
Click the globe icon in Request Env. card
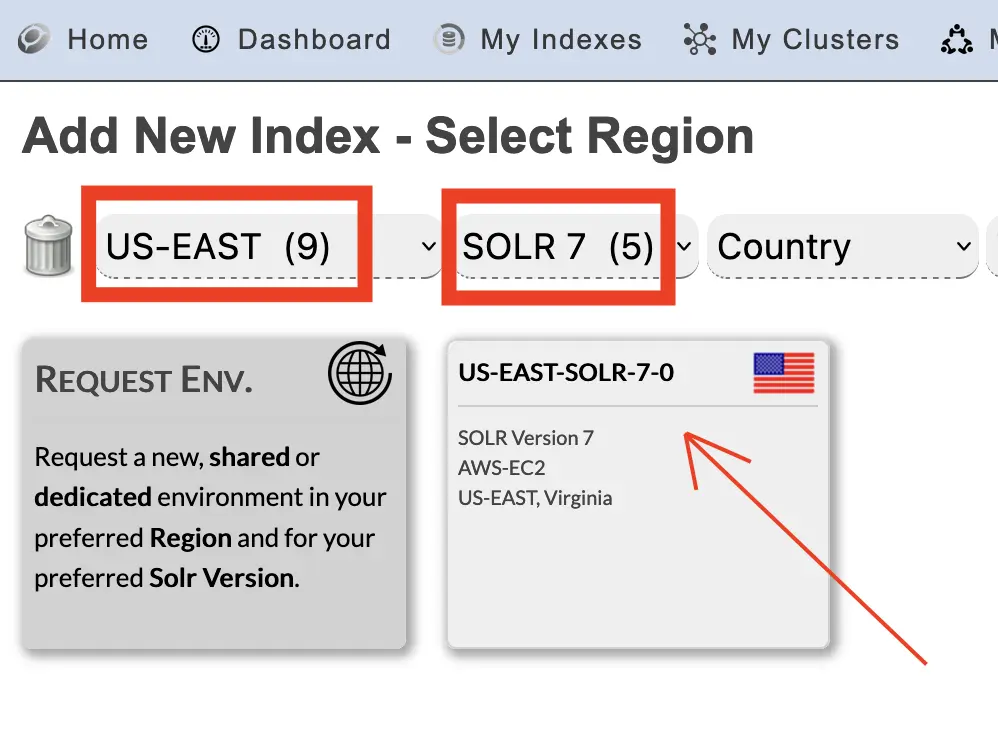(360, 374)
